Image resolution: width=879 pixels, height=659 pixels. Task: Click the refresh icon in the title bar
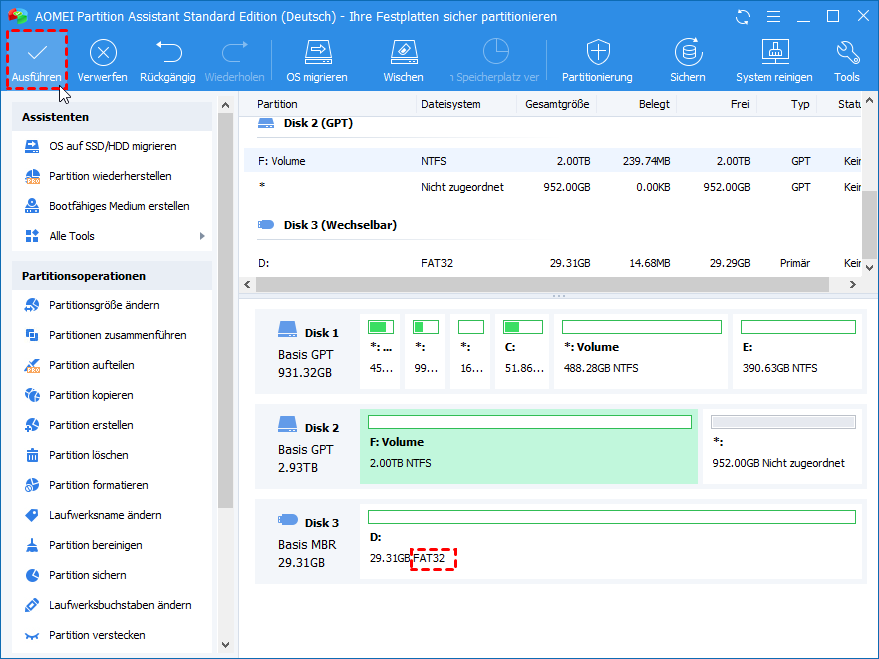(x=742, y=17)
